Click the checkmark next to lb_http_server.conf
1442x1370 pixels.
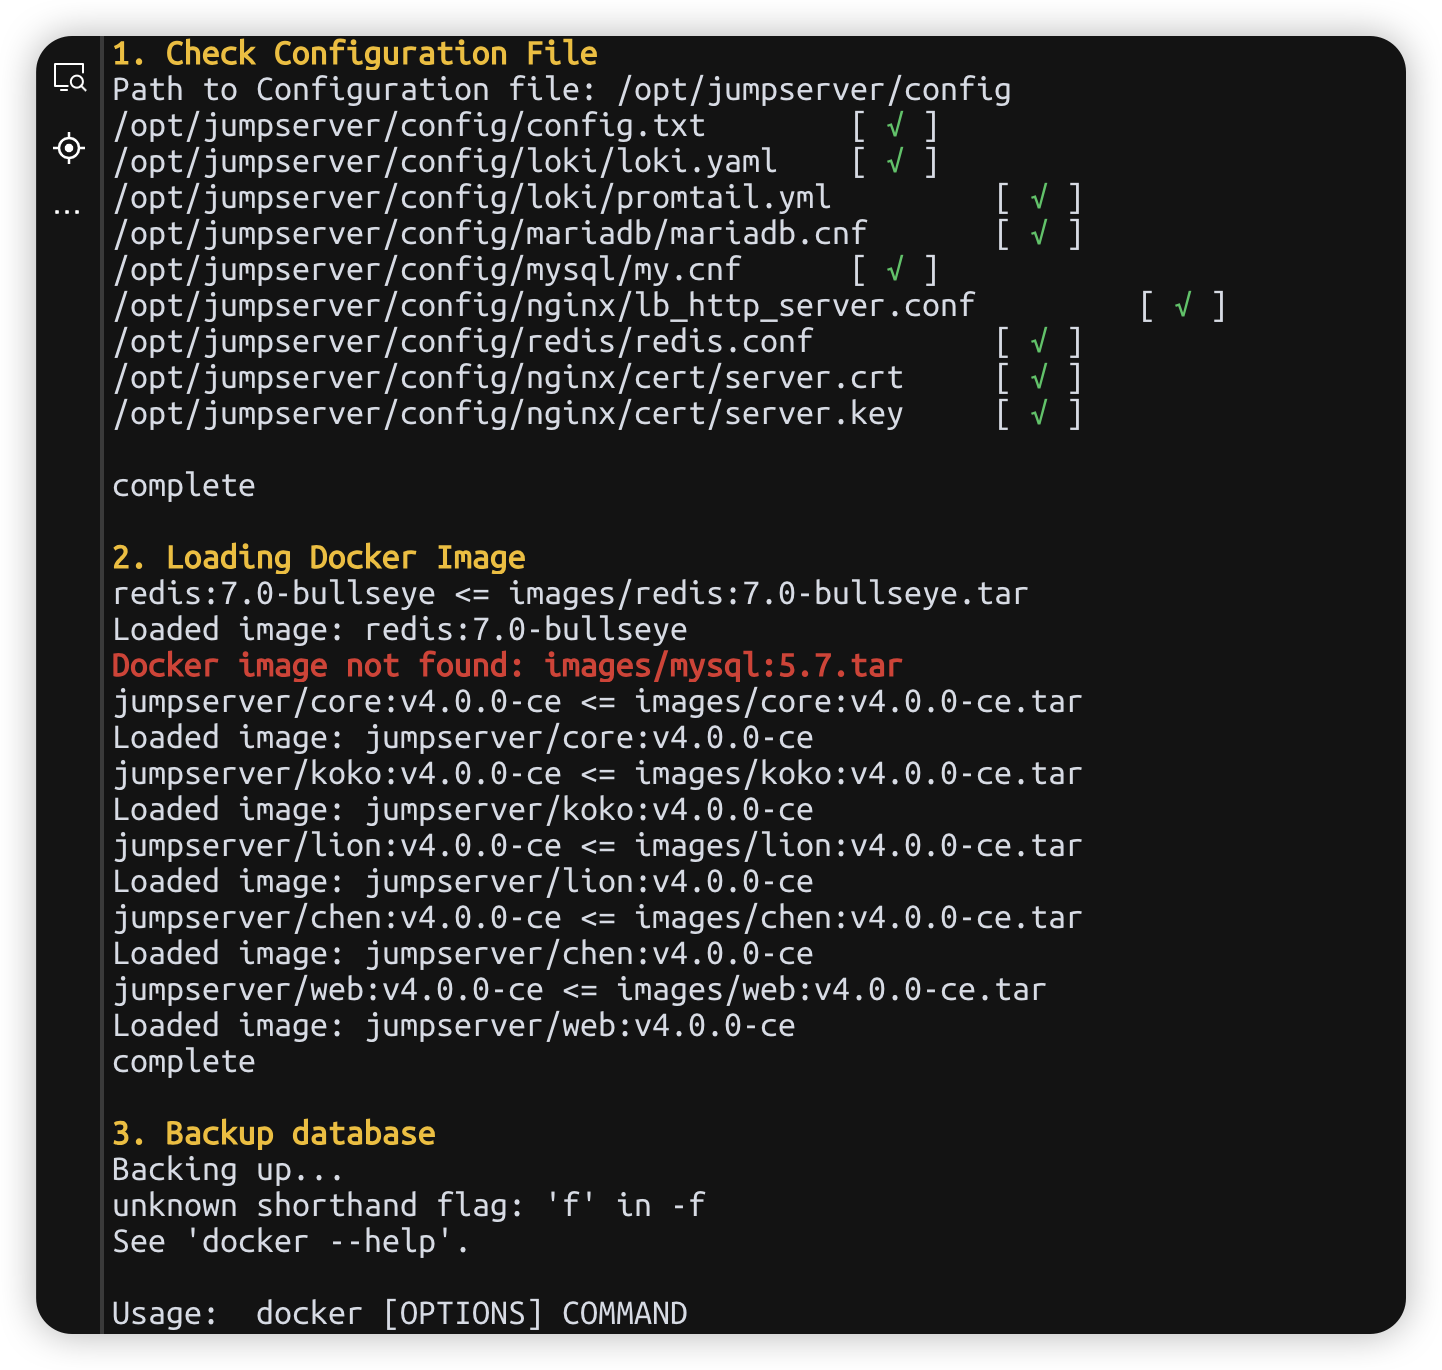[x=1183, y=305]
